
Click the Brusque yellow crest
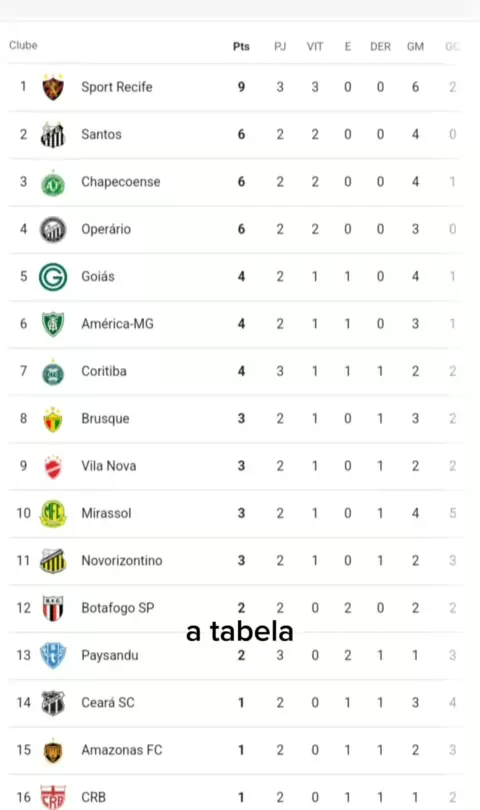click(x=53, y=419)
